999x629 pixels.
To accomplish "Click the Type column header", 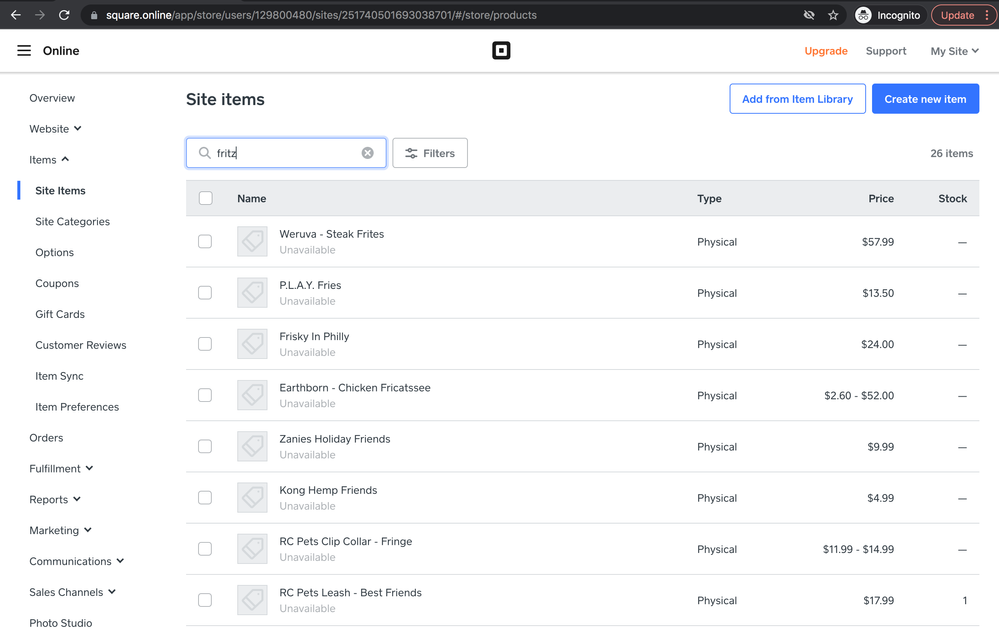I will coord(709,199).
